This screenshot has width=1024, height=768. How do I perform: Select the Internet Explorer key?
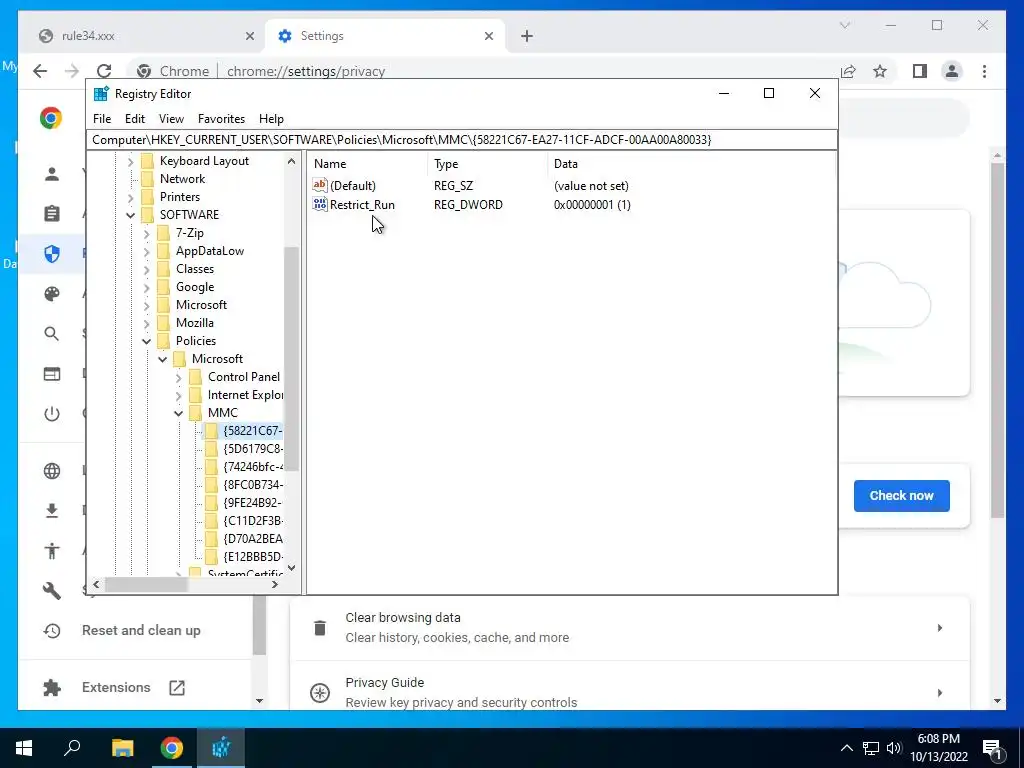click(245, 394)
